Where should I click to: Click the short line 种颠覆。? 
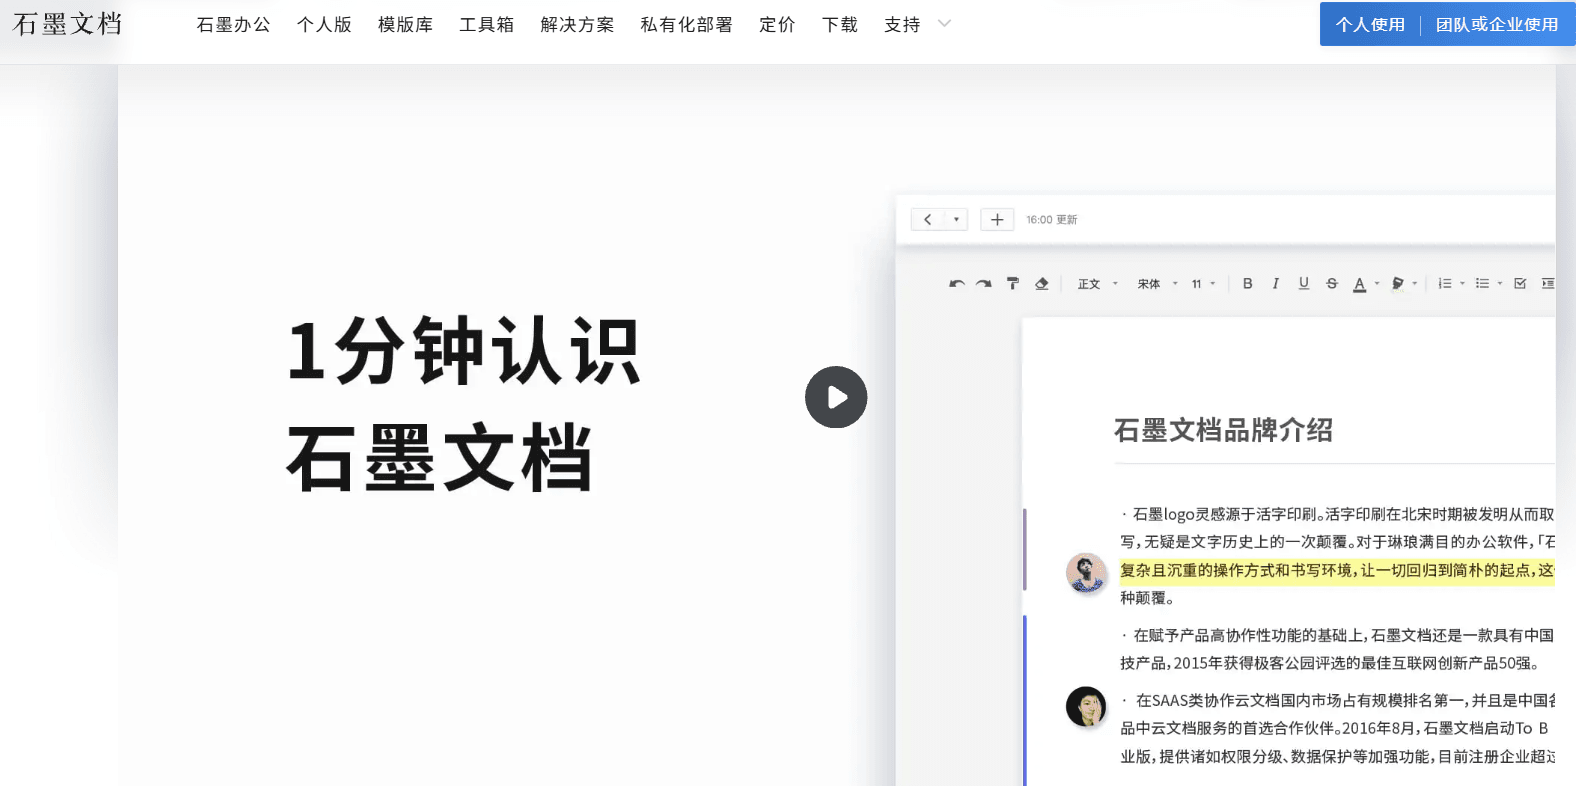tap(1147, 598)
